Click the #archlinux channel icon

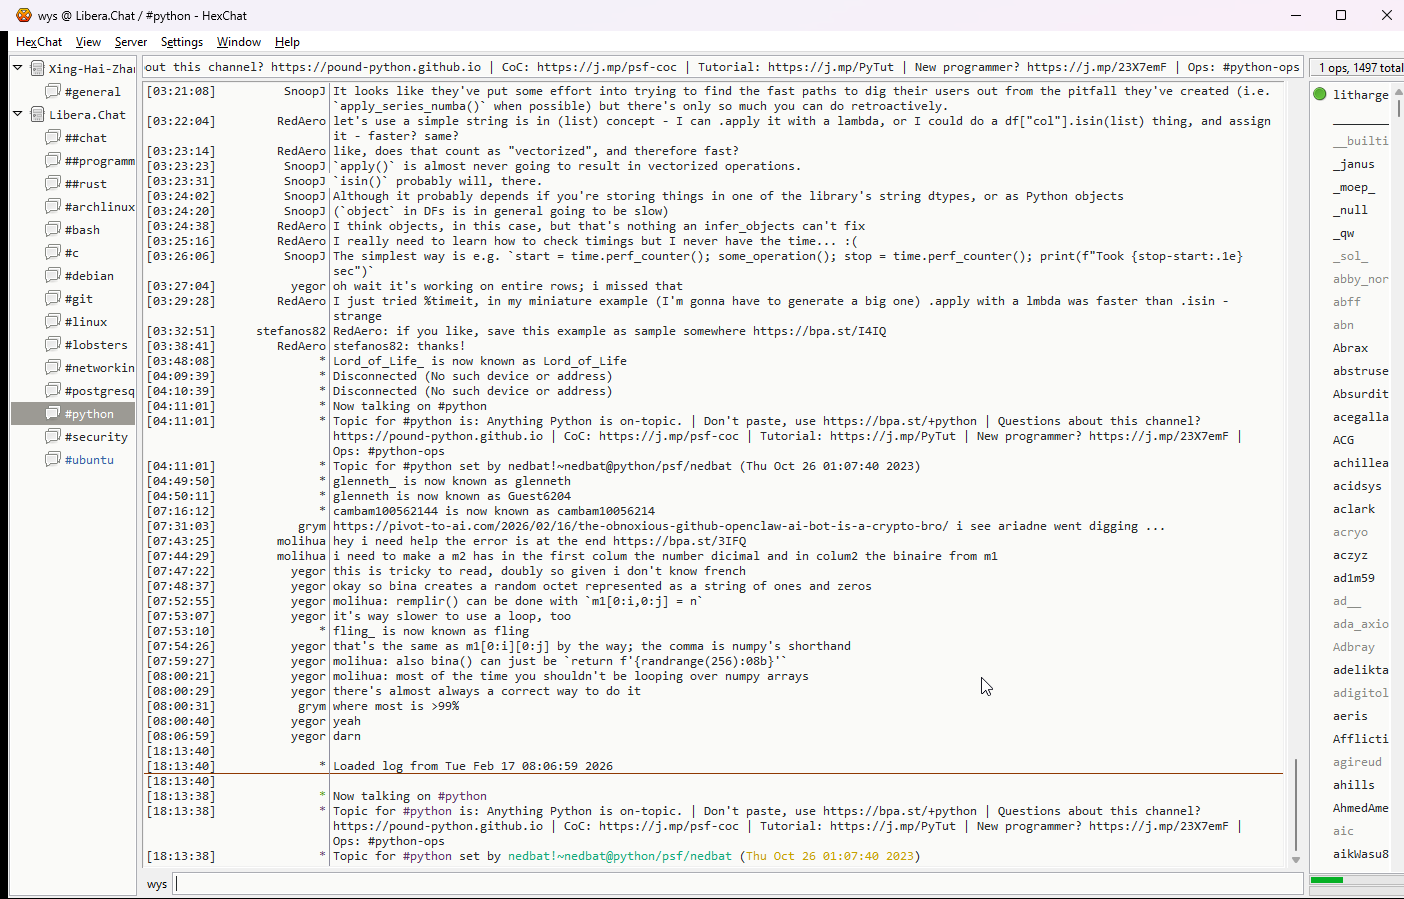pos(53,206)
